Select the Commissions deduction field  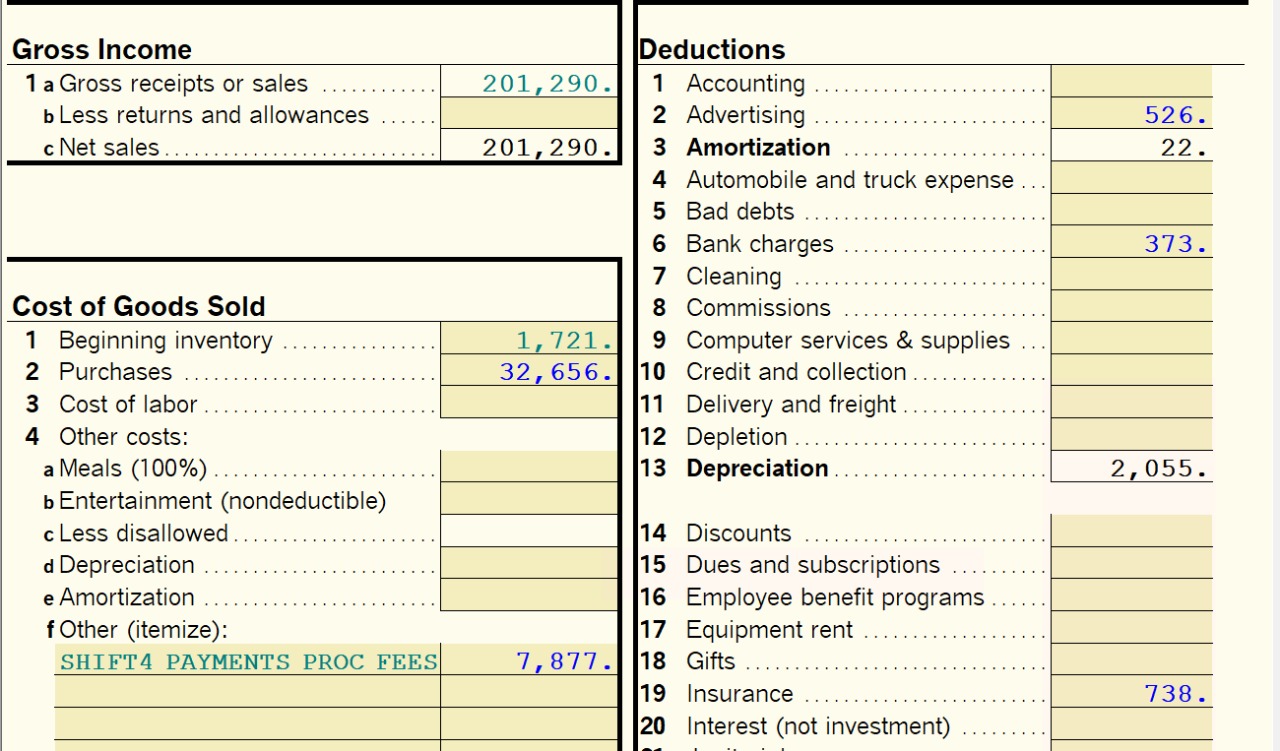(1131, 308)
